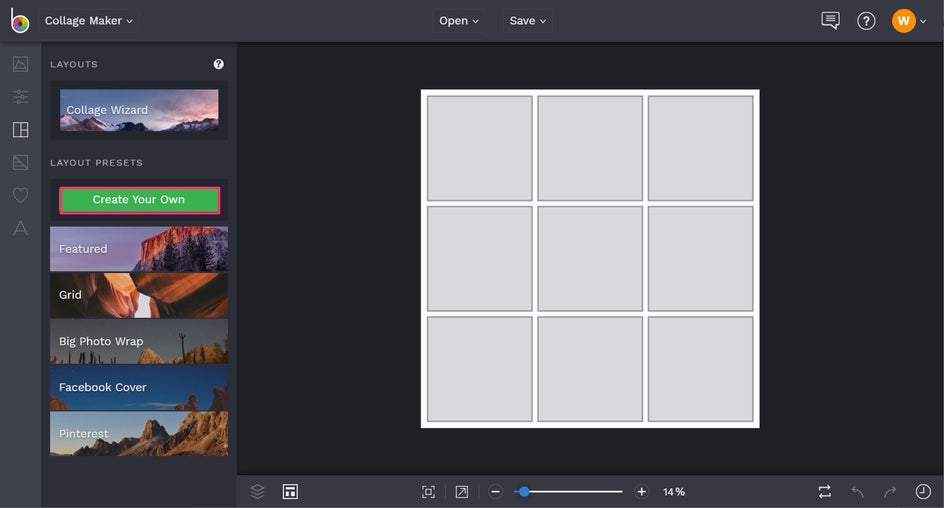Click the fullscreen arrow icon

pyautogui.click(x=462, y=492)
